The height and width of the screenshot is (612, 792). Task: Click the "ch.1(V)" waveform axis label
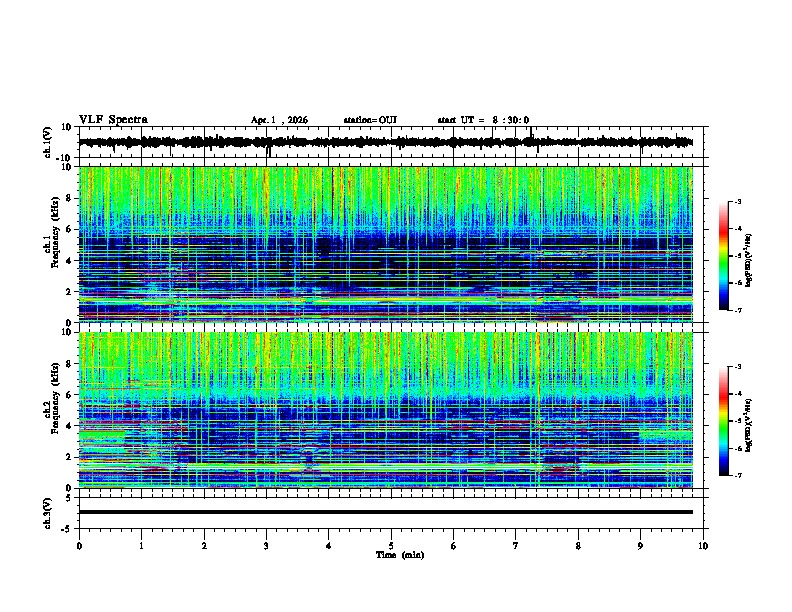pyautogui.click(x=48, y=142)
